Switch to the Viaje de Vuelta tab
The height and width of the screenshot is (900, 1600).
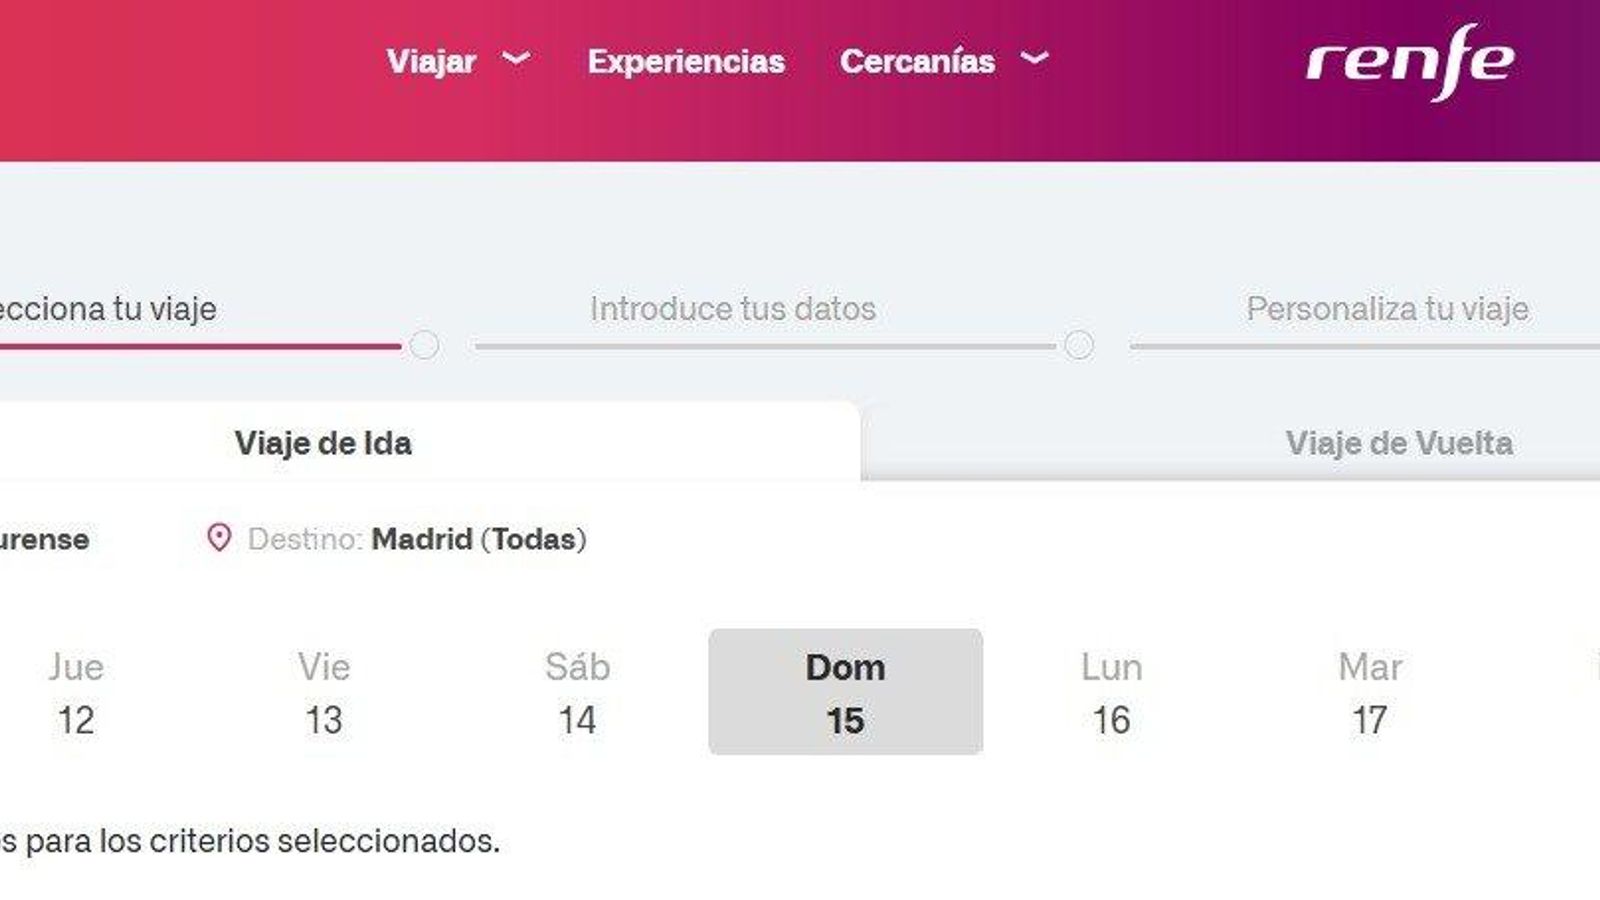pos(1400,441)
